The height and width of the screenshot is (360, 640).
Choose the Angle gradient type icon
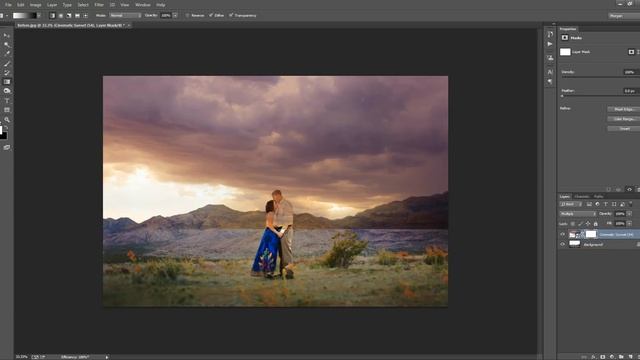point(69,16)
